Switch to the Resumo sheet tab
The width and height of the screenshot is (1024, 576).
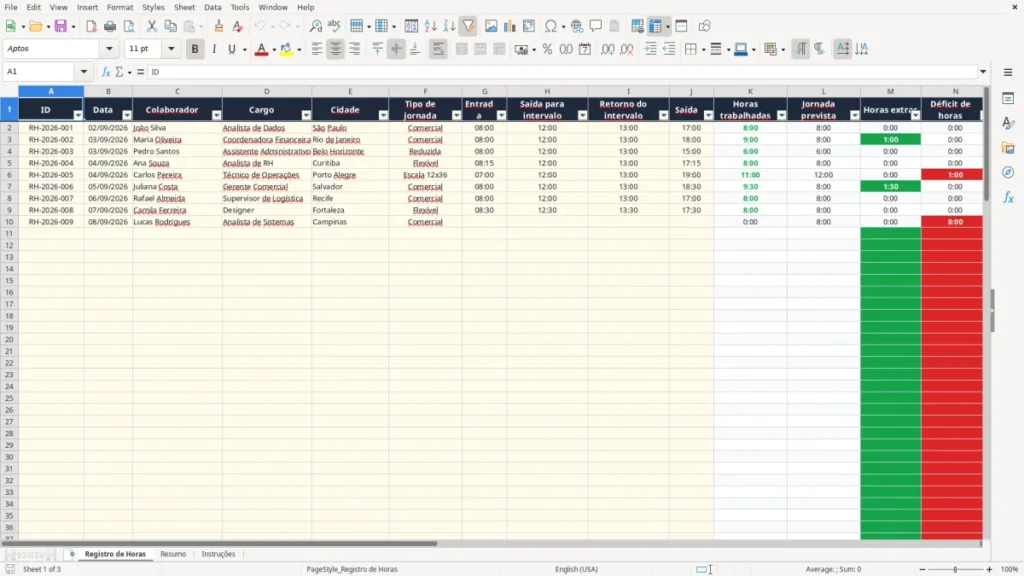(x=173, y=554)
